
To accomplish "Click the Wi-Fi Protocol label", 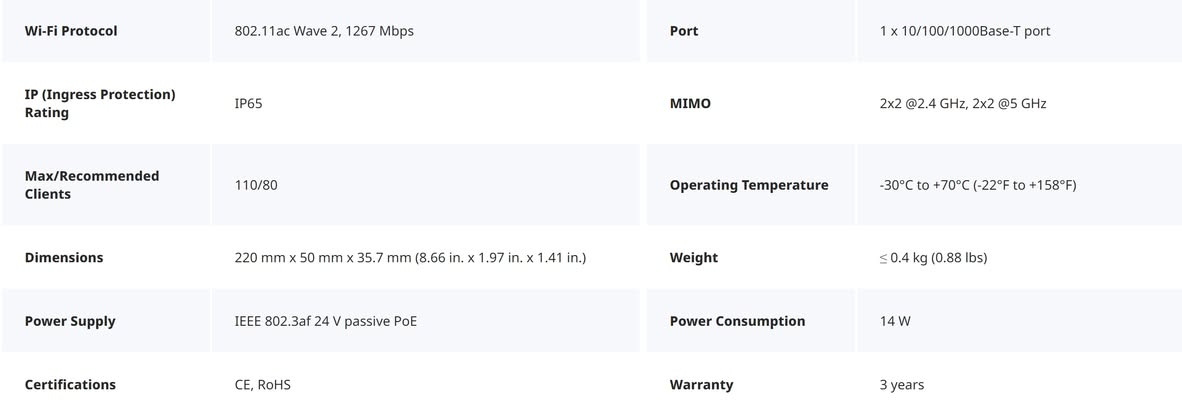I will pyautogui.click(x=71, y=31).
